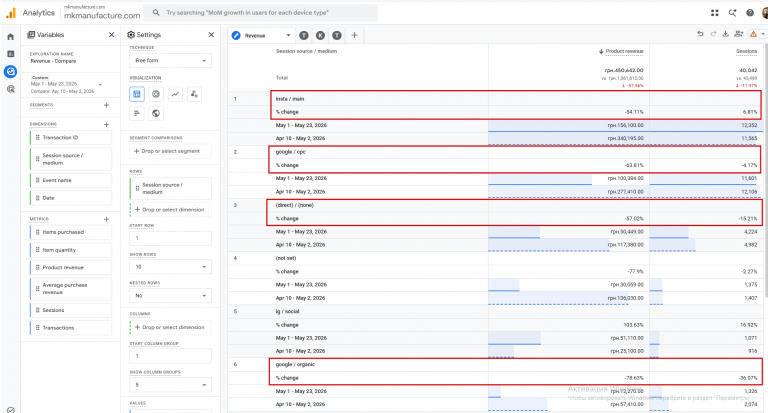Select the Transaction ID dimension

[71, 138]
